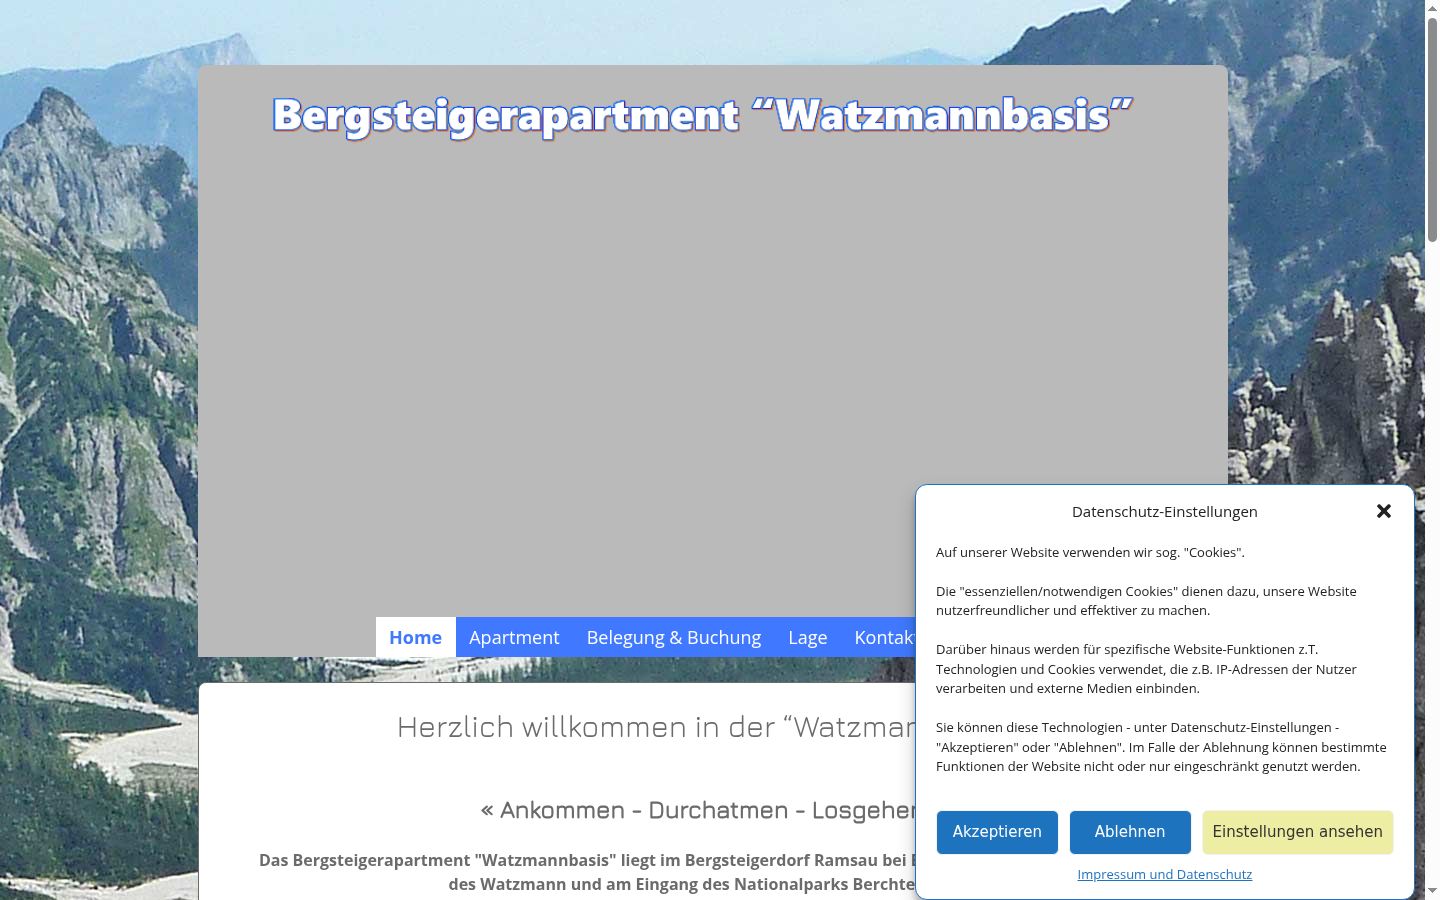
Task: Decline cookies with the Ablehnen button
Action: [x=1130, y=832]
